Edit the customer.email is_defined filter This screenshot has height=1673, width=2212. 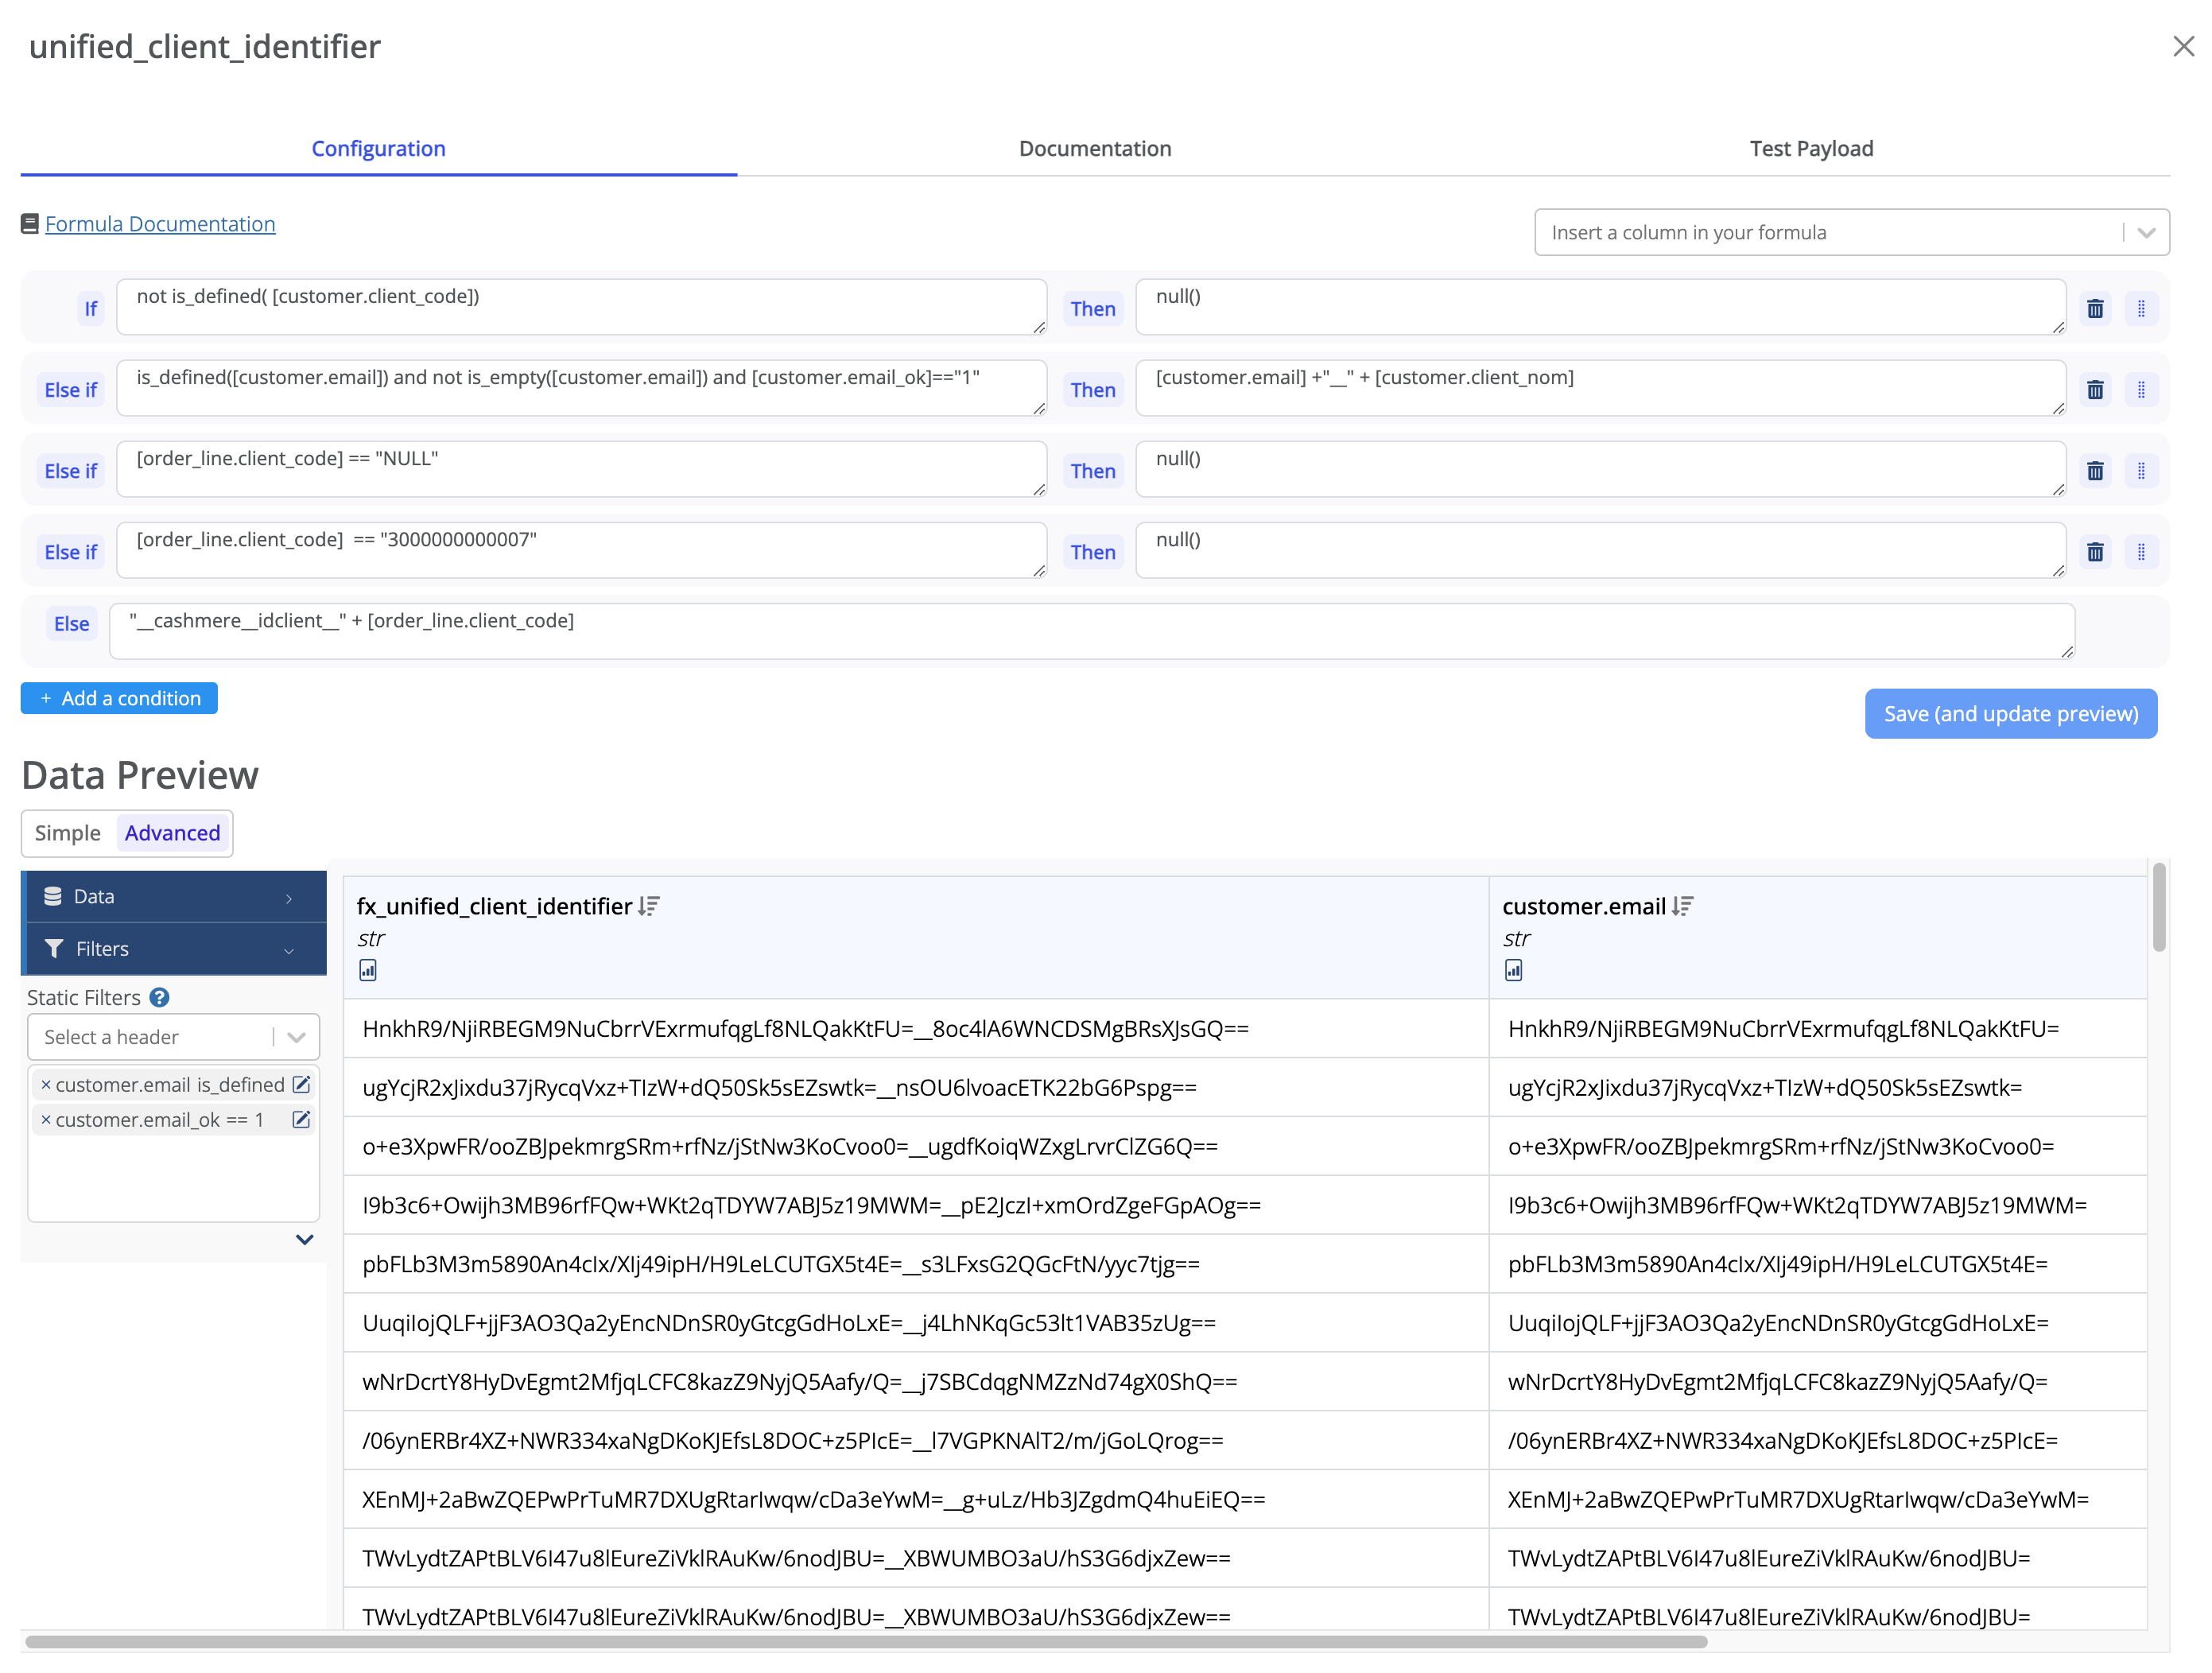click(301, 1084)
